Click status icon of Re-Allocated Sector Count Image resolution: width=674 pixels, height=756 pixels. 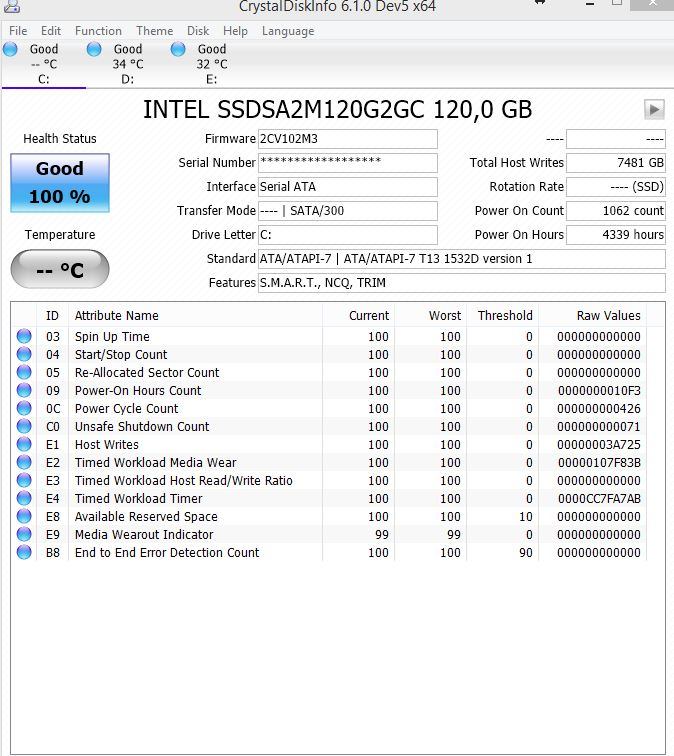point(24,372)
